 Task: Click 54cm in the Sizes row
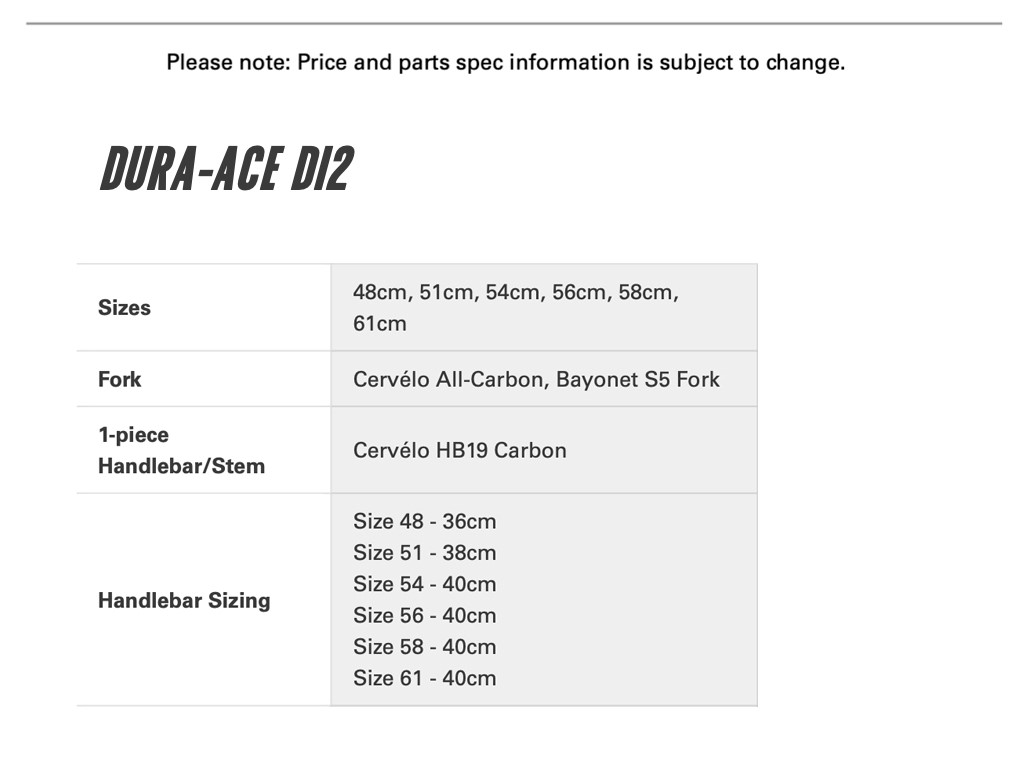514,293
